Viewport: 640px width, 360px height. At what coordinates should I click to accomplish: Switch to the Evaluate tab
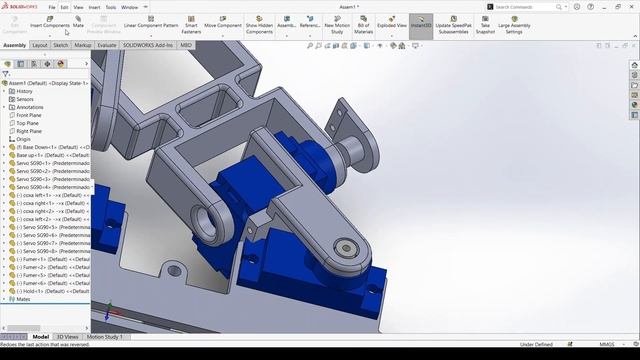pos(107,45)
